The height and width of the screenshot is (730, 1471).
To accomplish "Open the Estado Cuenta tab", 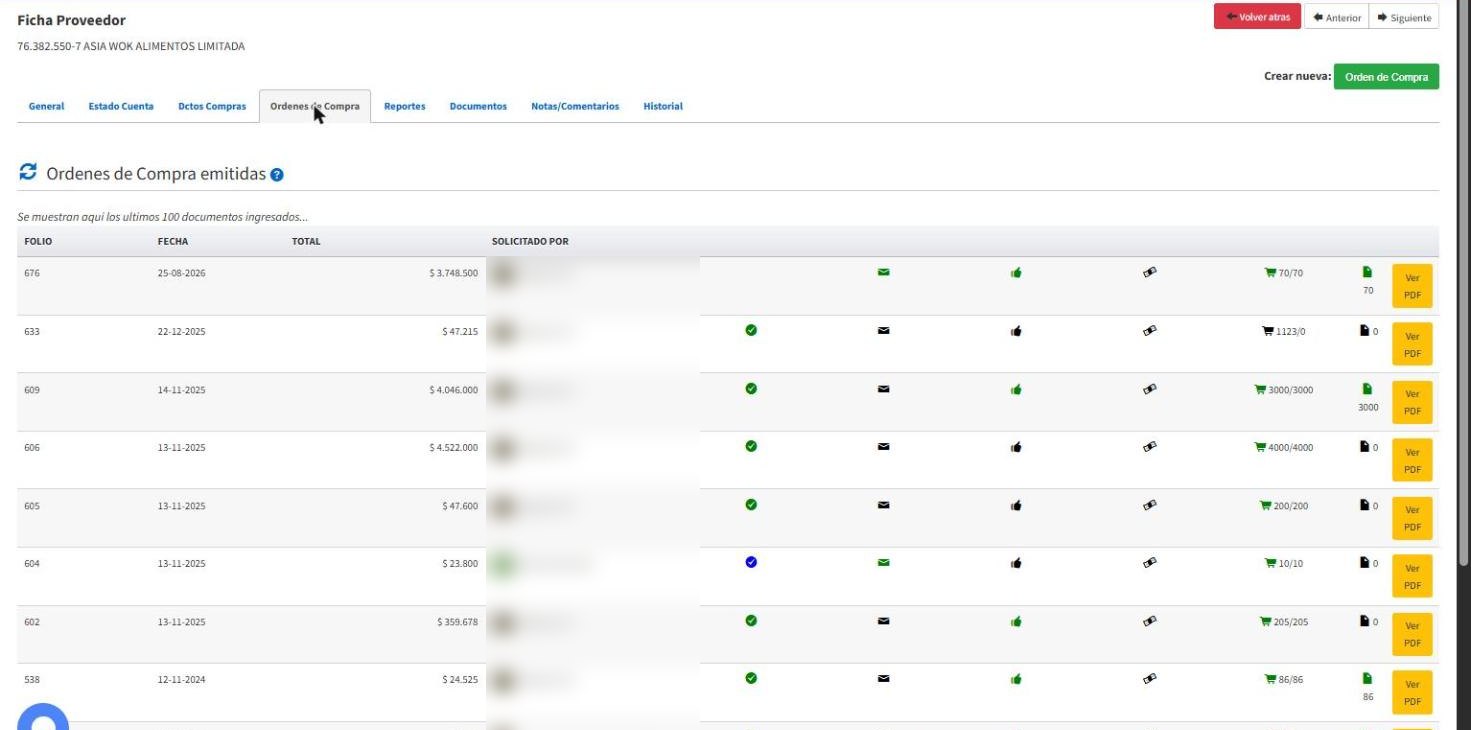I will tap(121, 106).
